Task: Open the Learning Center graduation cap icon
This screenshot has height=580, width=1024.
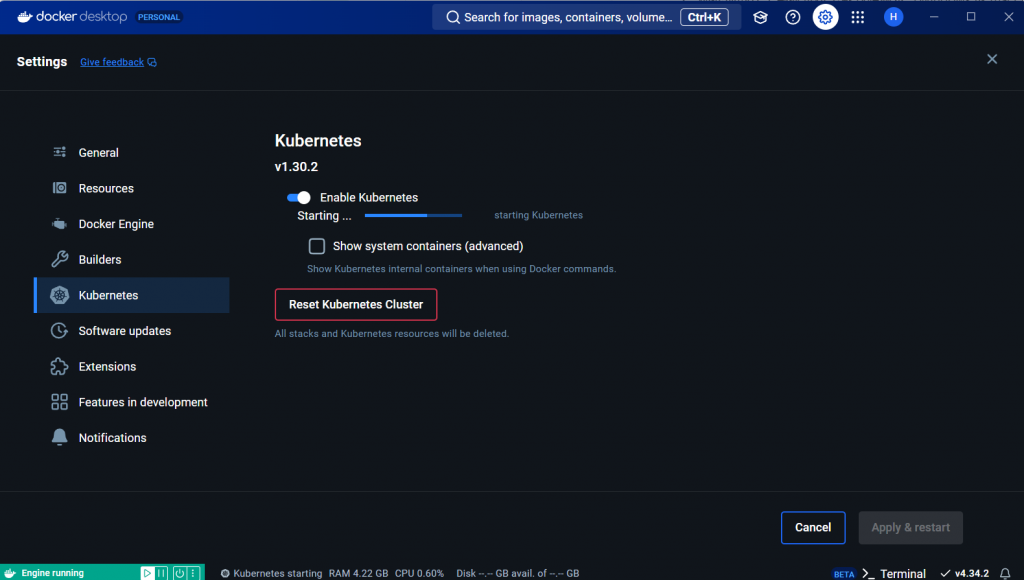Action: click(760, 18)
